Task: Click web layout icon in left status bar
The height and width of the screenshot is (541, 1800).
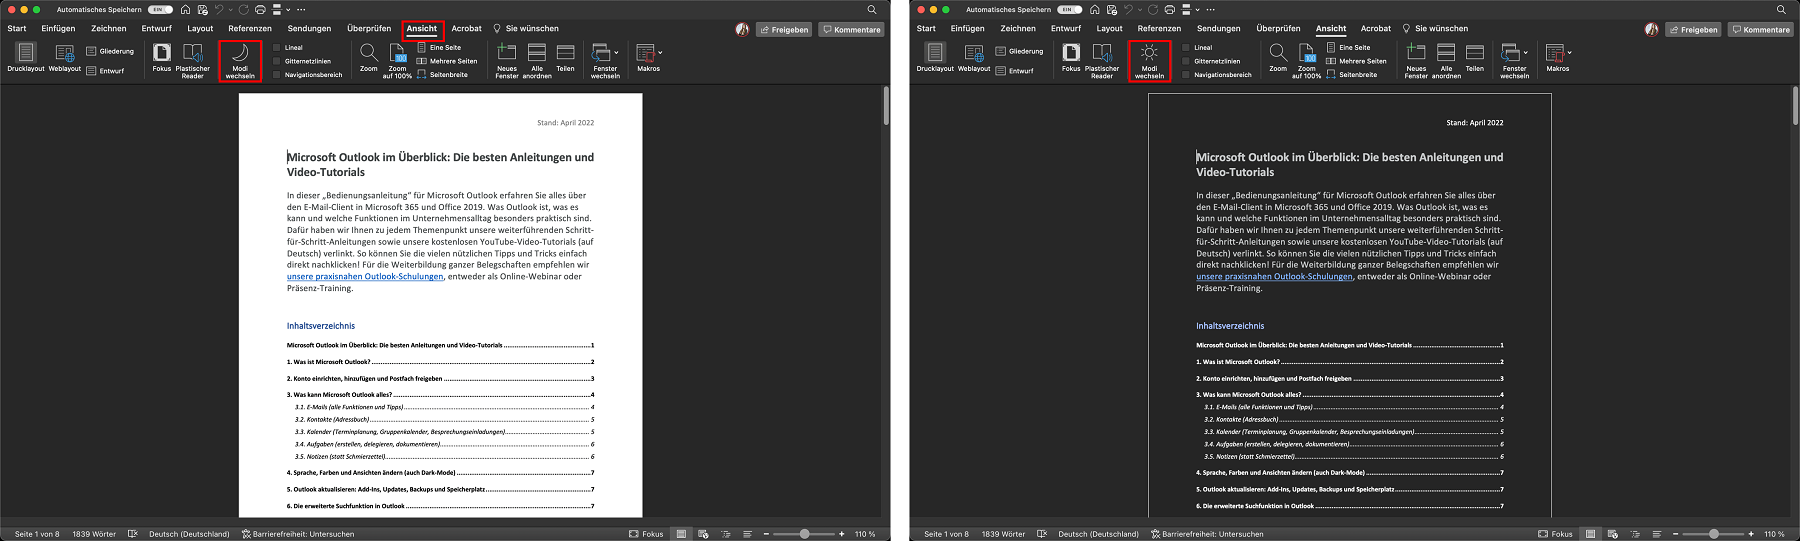Action: tap(703, 534)
